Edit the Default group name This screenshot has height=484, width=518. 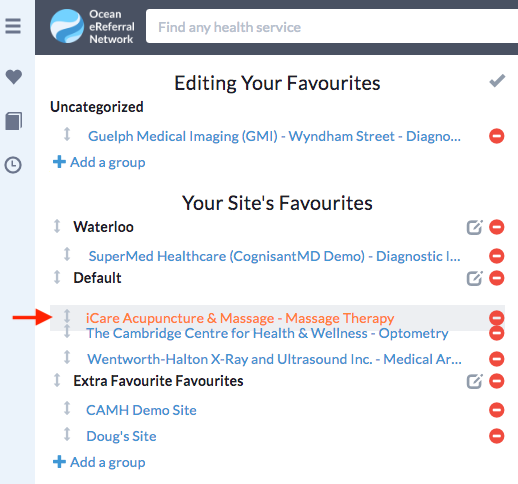click(474, 278)
